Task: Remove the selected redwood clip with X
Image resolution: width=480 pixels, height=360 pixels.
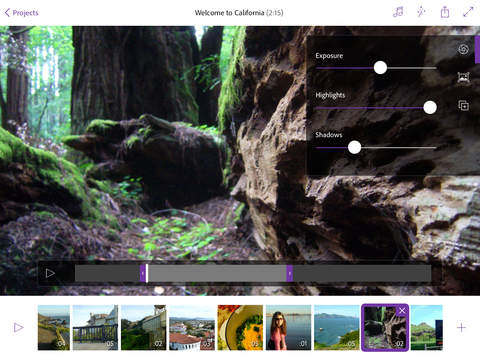Action: (402, 311)
